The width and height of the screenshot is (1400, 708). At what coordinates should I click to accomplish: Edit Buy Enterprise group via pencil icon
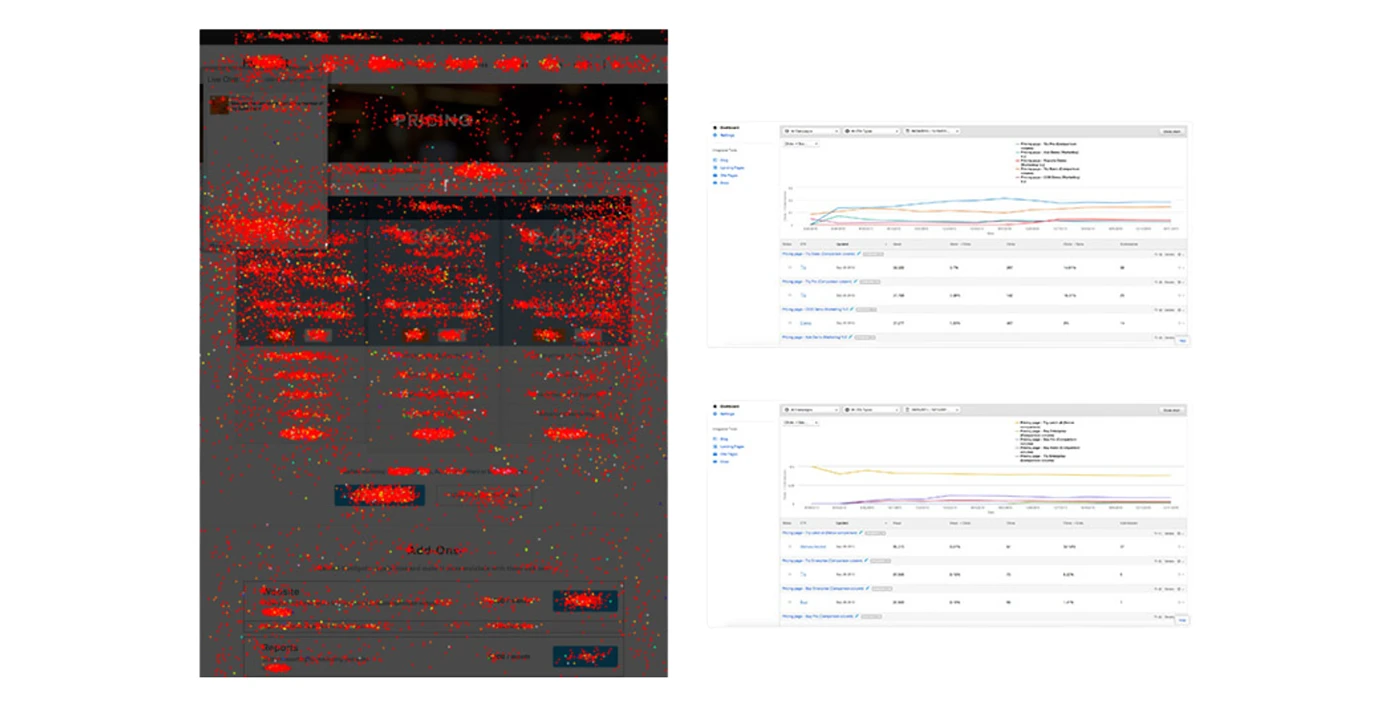point(868,588)
